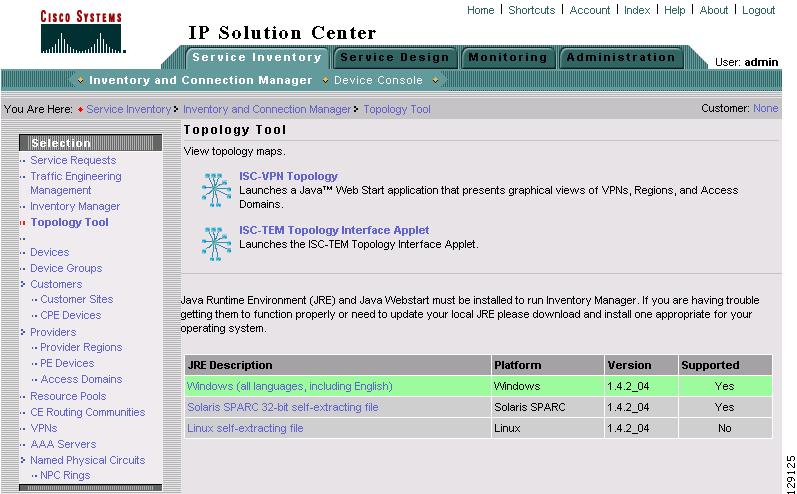Image resolution: width=797 pixels, height=494 pixels.
Task: Click the ISC-VPN Topology network icon
Action: coord(216,190)
